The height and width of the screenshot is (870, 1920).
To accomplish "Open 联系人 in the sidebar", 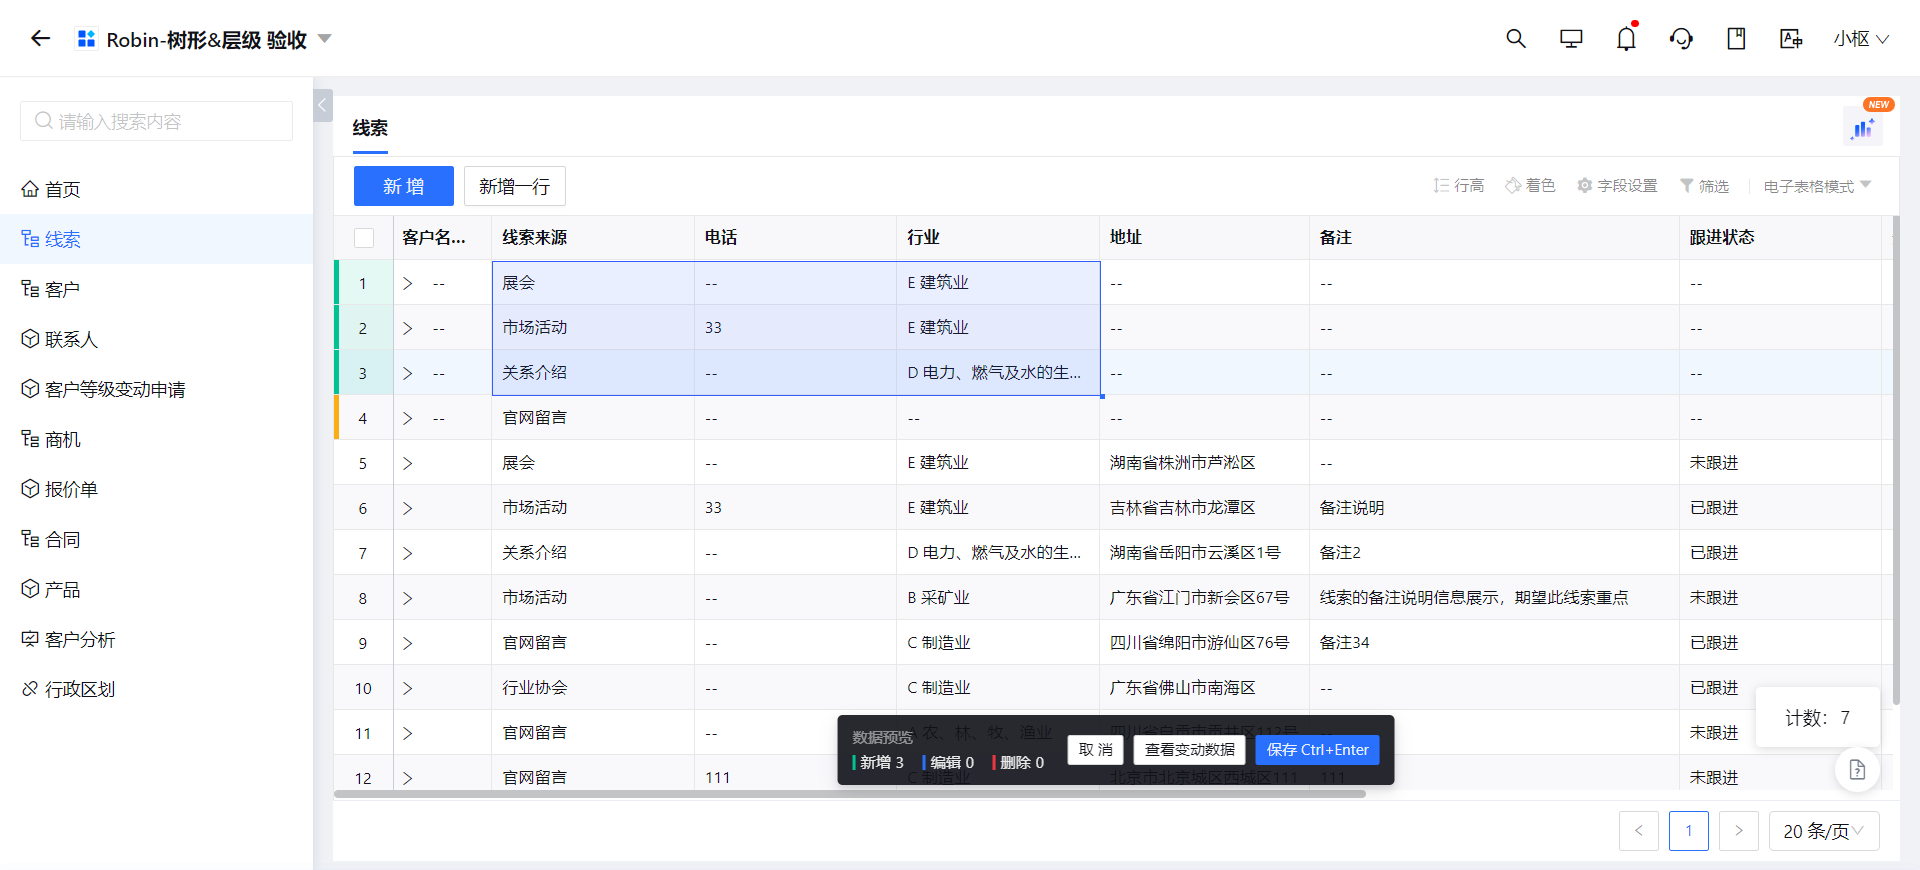I will [x=156, y=339].
